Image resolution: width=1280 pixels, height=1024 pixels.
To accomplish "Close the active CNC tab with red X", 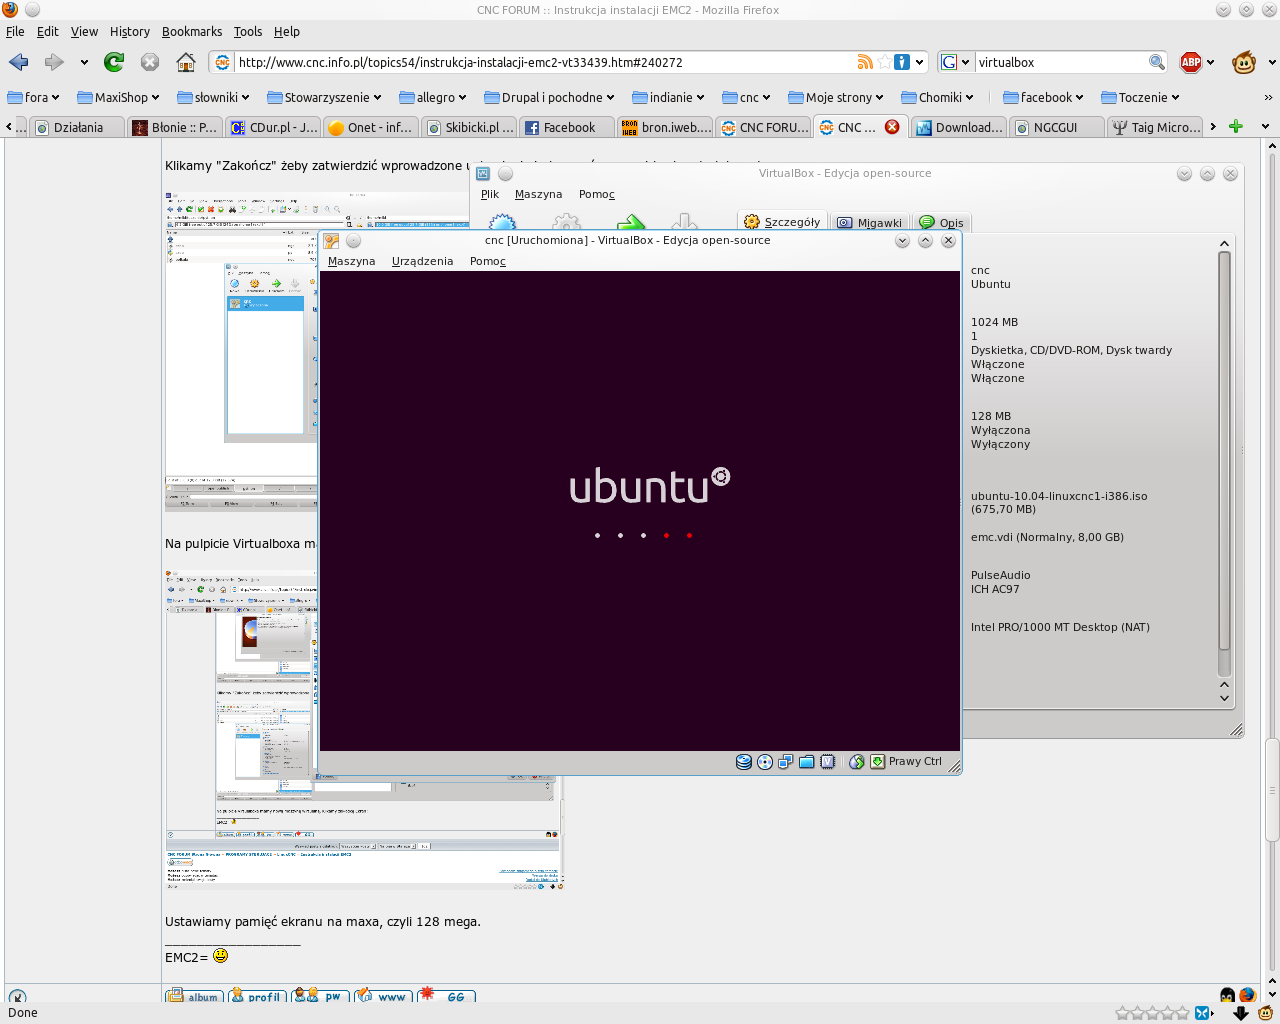I will (x=892, y=127).
